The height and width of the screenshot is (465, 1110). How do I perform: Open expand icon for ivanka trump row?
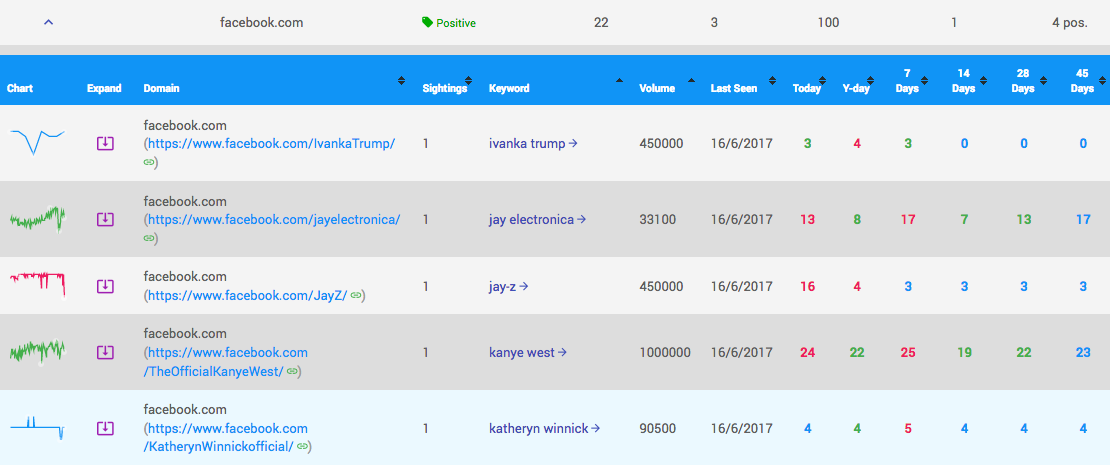click(105, 144)
